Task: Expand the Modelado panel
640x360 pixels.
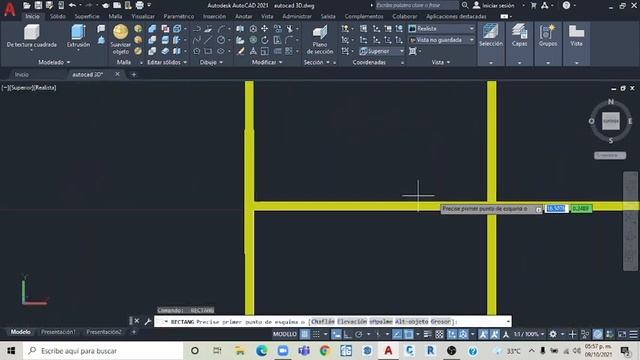Action: (x=54, y=62)
